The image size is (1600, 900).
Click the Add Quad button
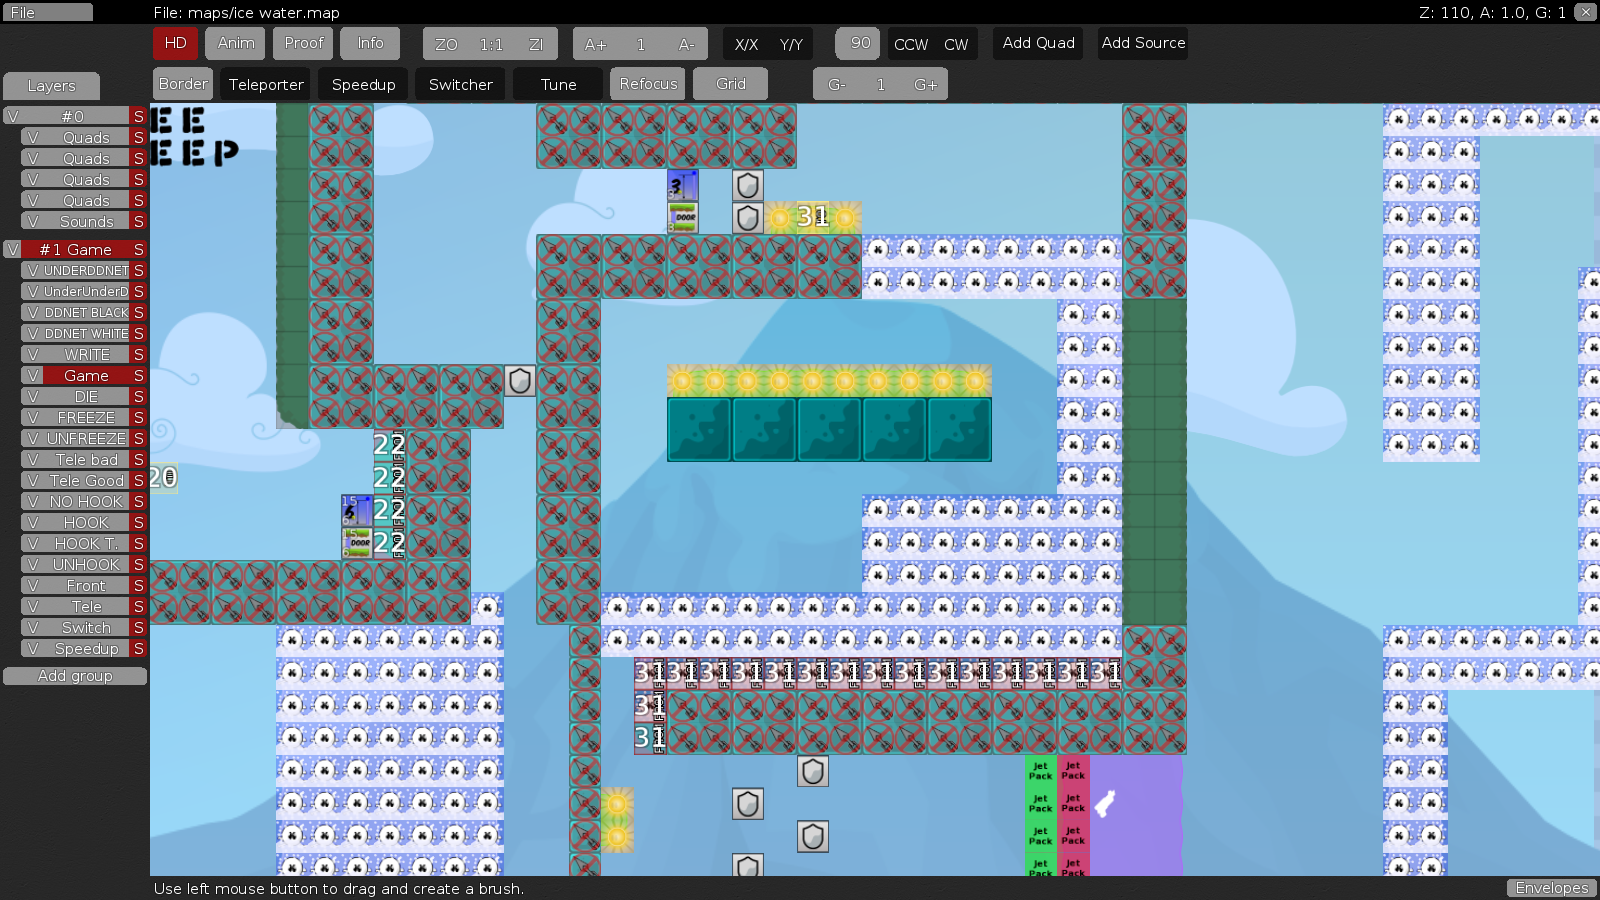pyautogui.click(x=1037, y=43)
